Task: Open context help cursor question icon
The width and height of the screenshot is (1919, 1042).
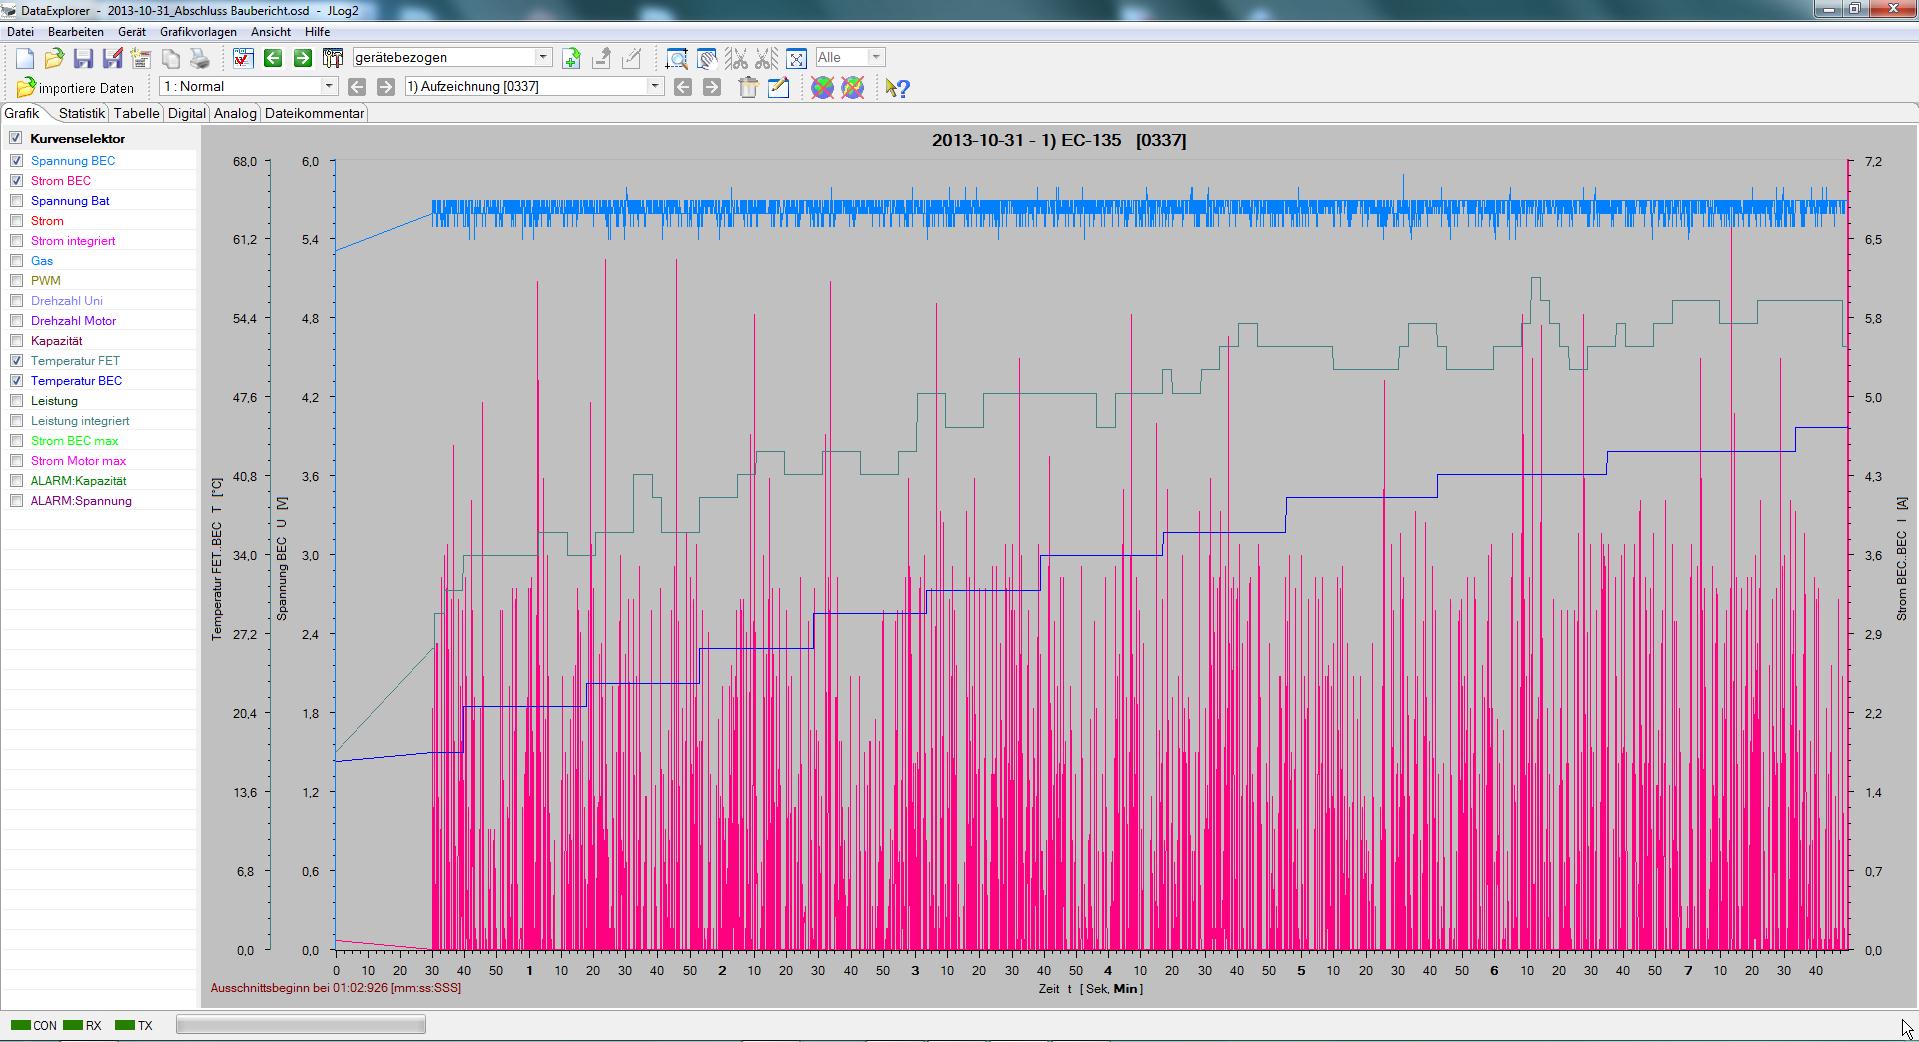Action: [x=897, y=88]
